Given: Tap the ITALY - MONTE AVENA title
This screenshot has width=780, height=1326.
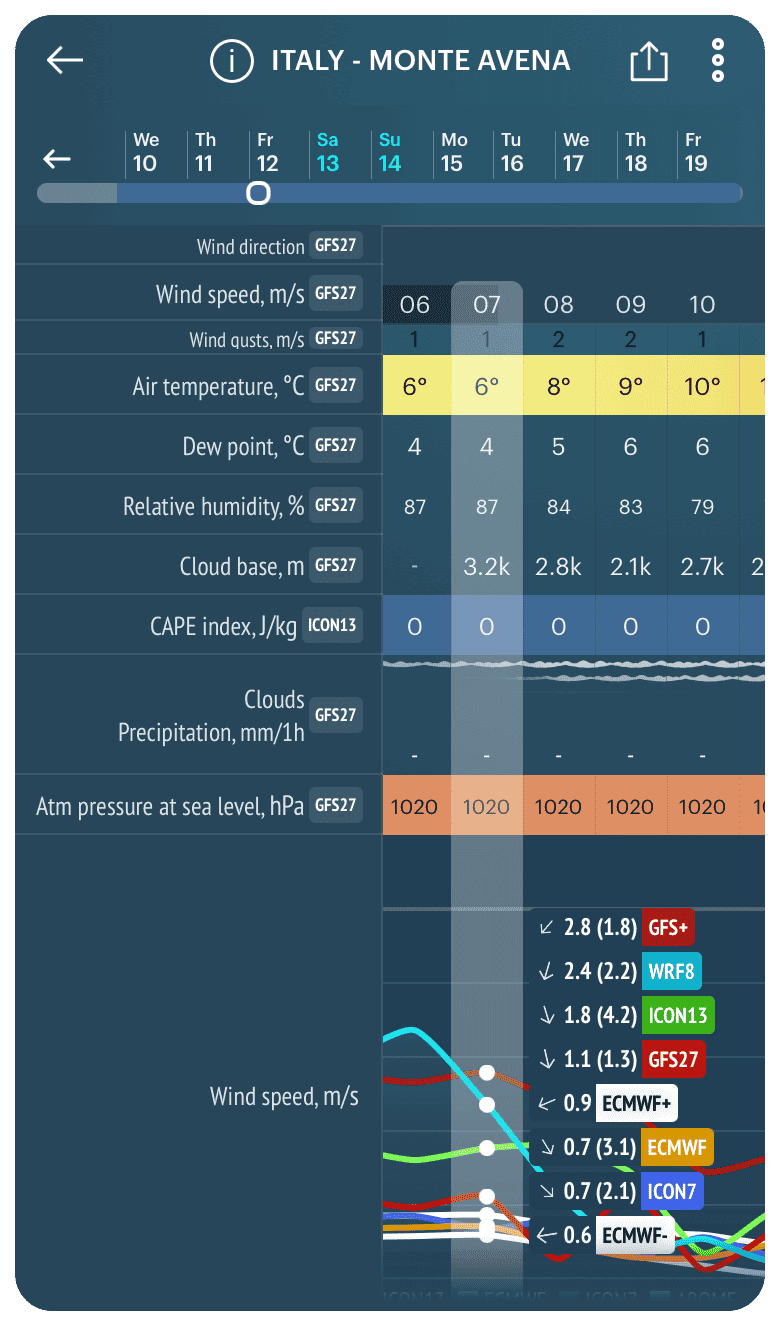Looking at the screenshot, I should 421,61.
